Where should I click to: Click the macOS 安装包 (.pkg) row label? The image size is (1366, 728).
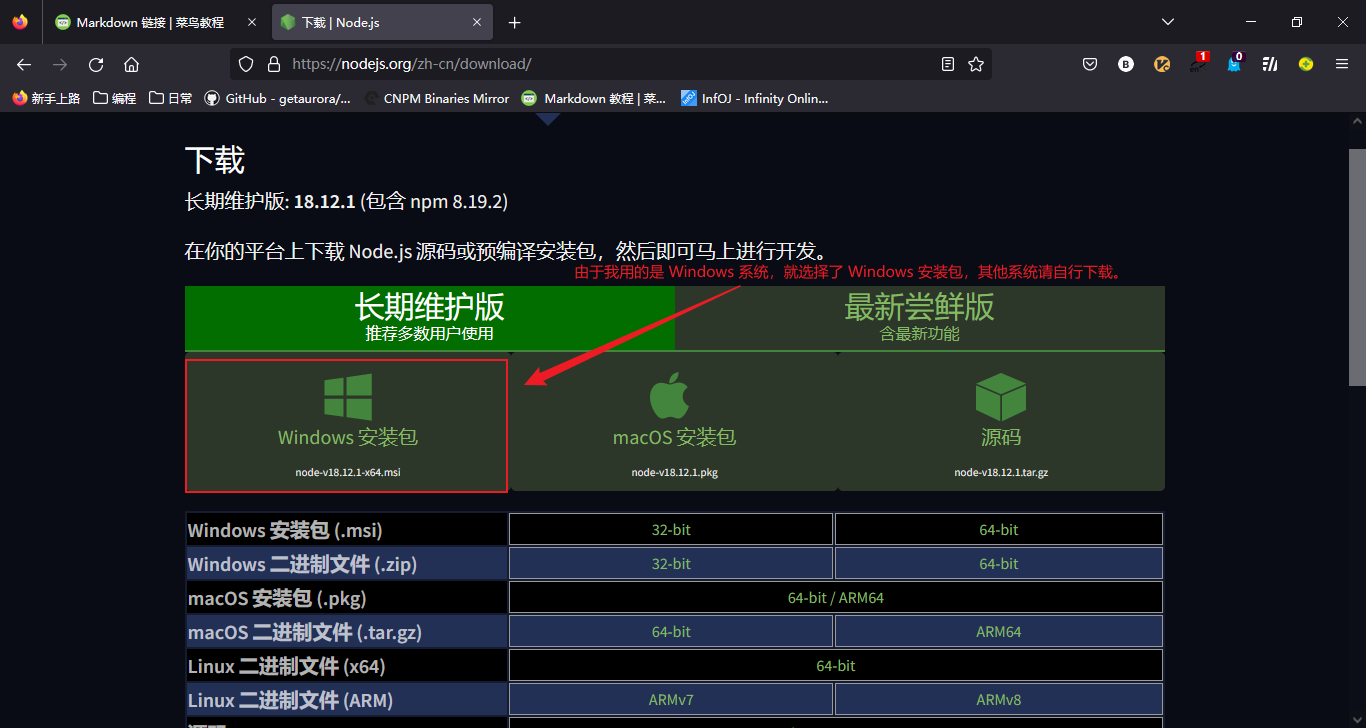(x=277, y=598)
